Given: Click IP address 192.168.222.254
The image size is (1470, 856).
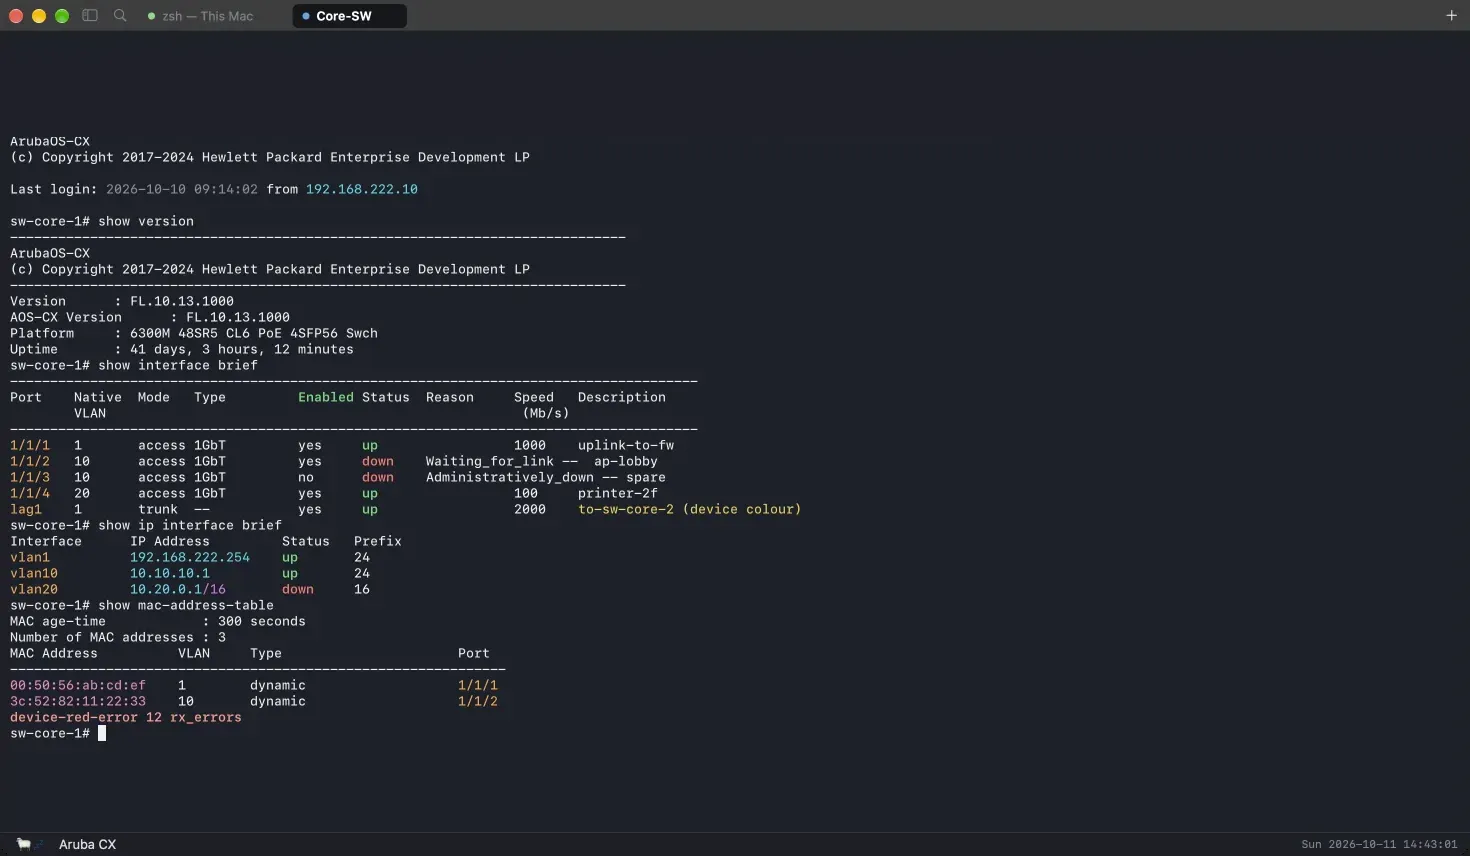Looking at the screenshot, I should point(190,557).
